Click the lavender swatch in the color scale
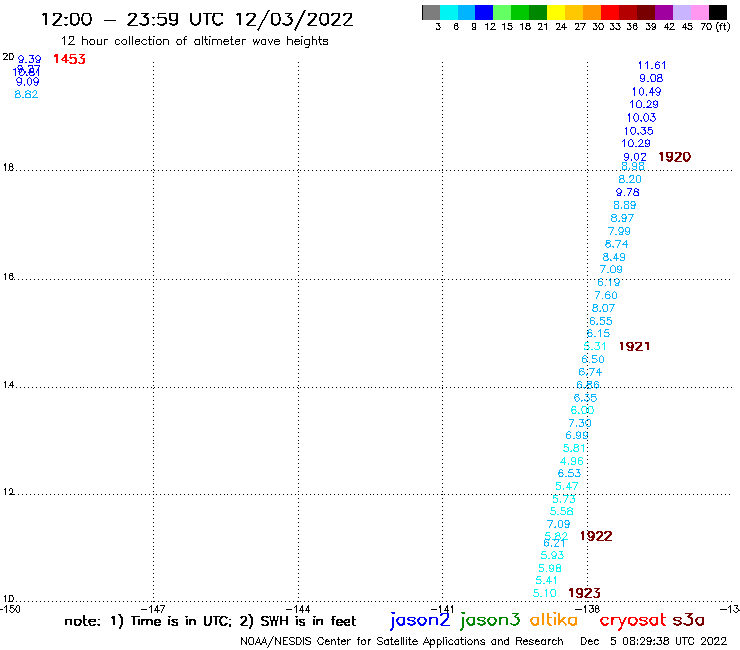The height and width of the screenshot is (650, 740). (x=682, y=12)
